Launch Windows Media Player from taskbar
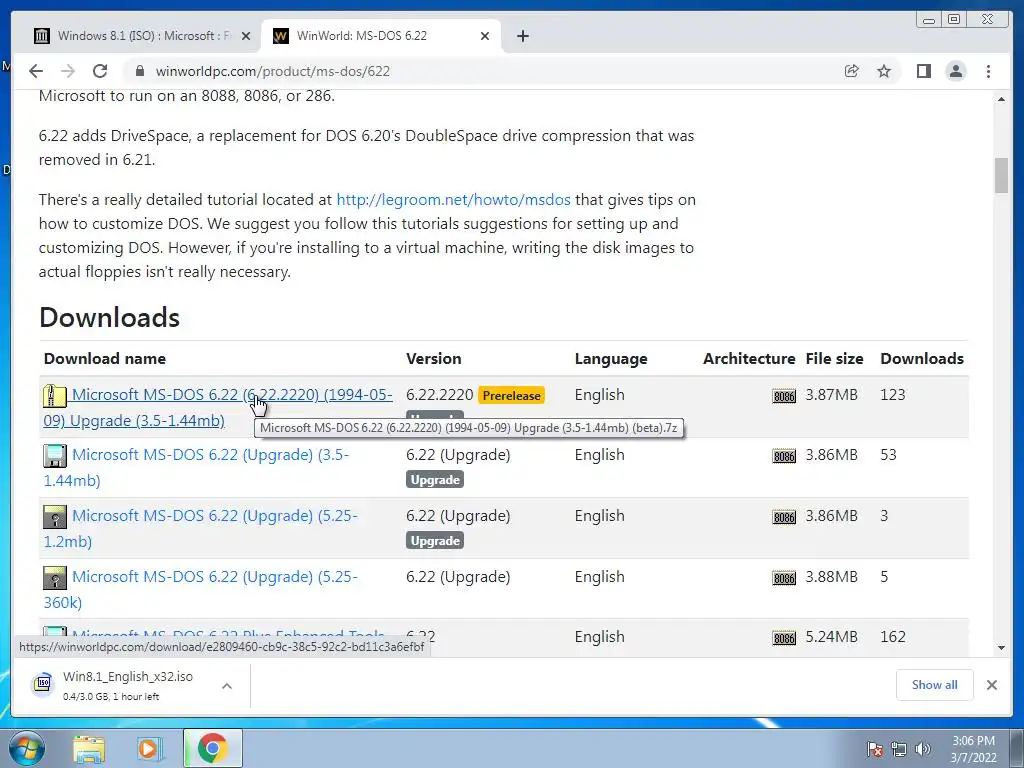 pyautogui.click(x=149, y=748)
